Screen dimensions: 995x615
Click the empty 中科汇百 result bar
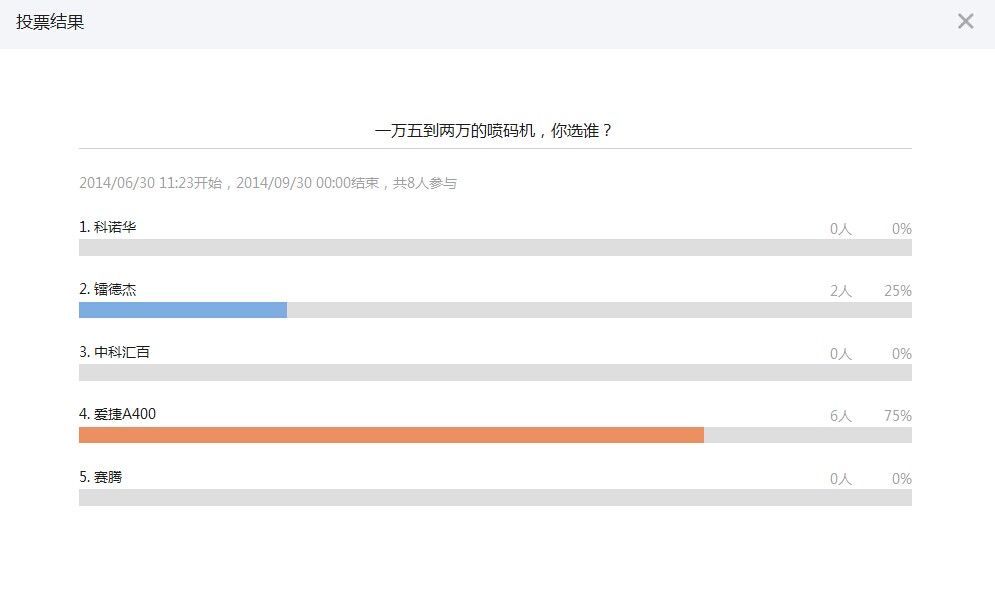tap(495, 373)
